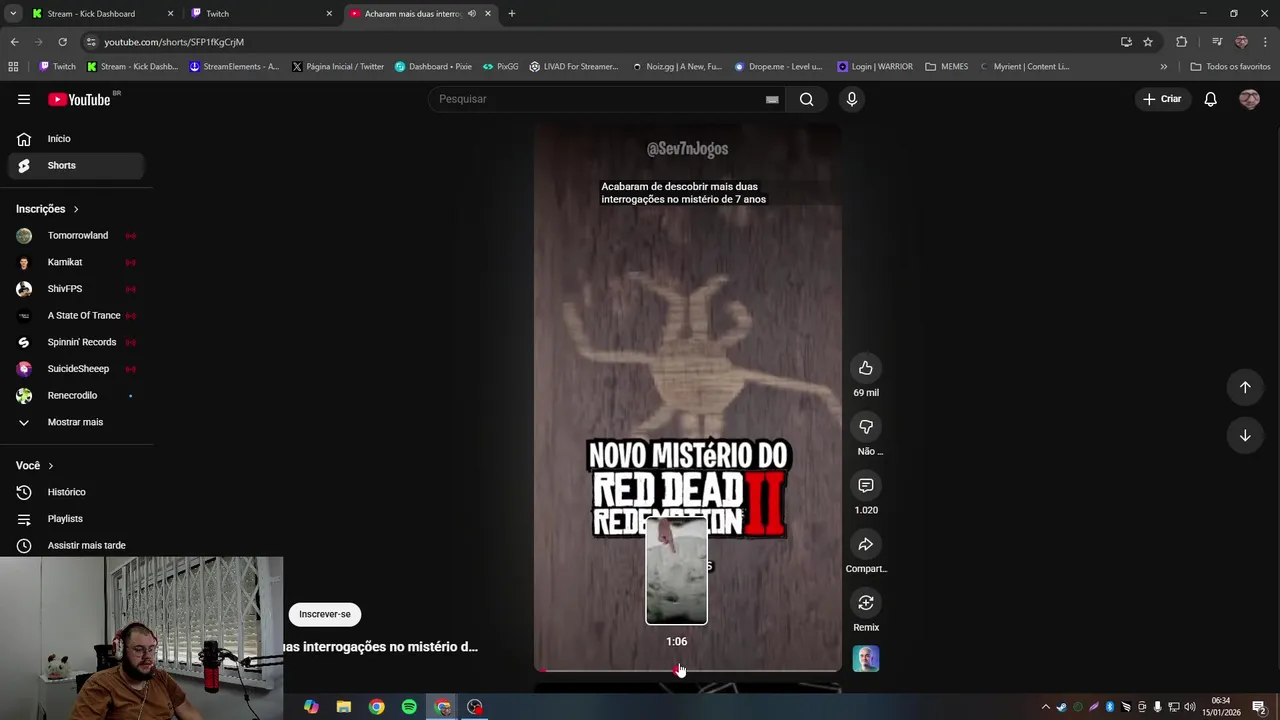
Task: Open MEMES bookmark folder
Action: 946,67
